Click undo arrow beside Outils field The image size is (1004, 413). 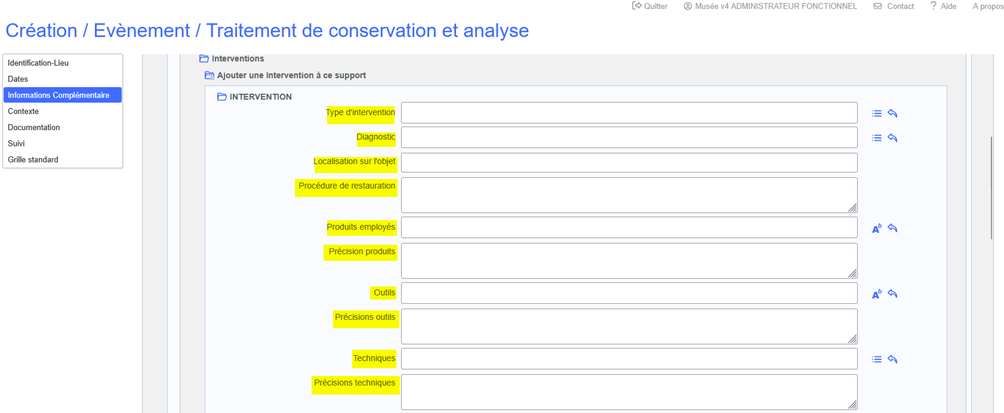click(893, 294)
